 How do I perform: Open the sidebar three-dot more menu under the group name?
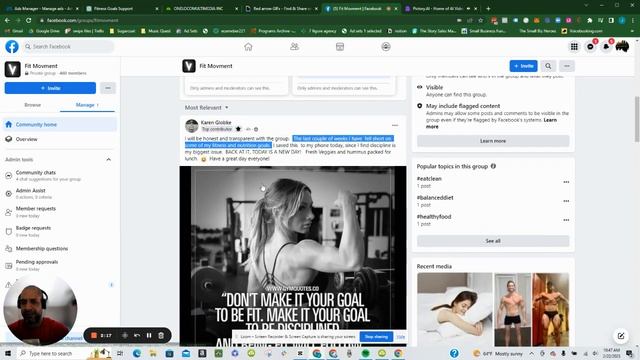pyautogui.click(x=108, y=88)
